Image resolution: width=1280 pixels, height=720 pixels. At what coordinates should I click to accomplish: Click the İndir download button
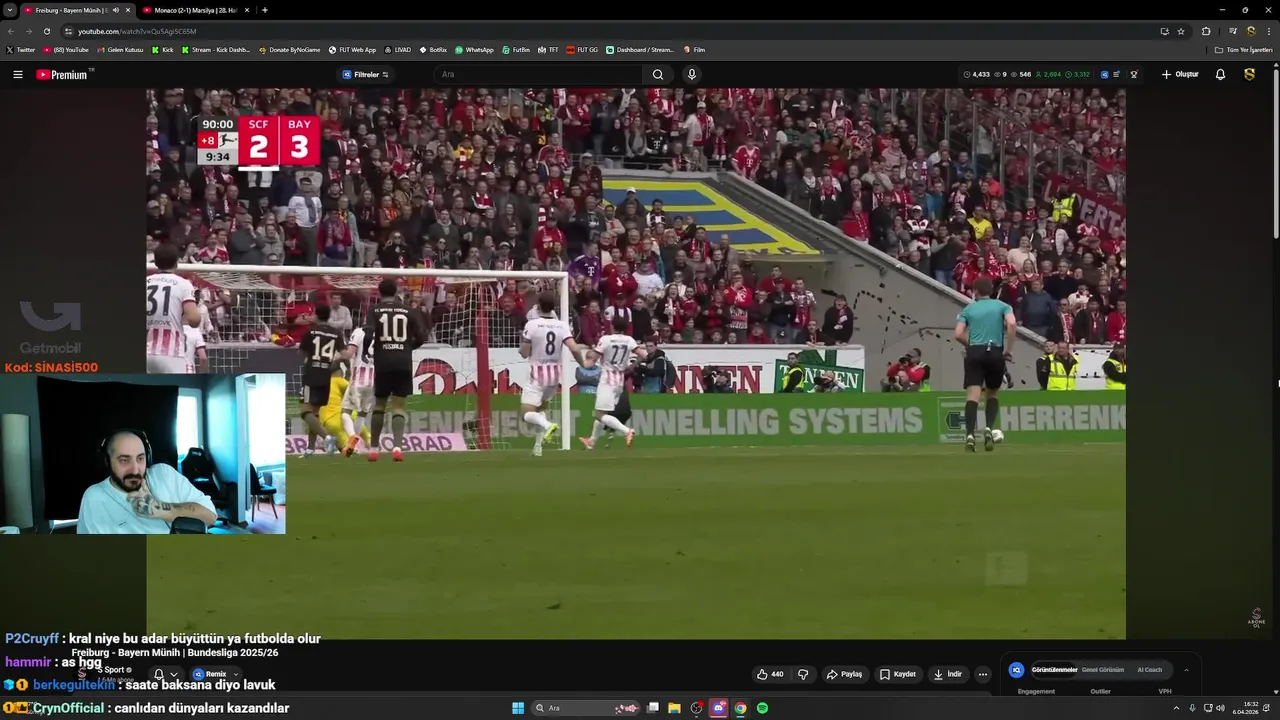pos(948,674)
